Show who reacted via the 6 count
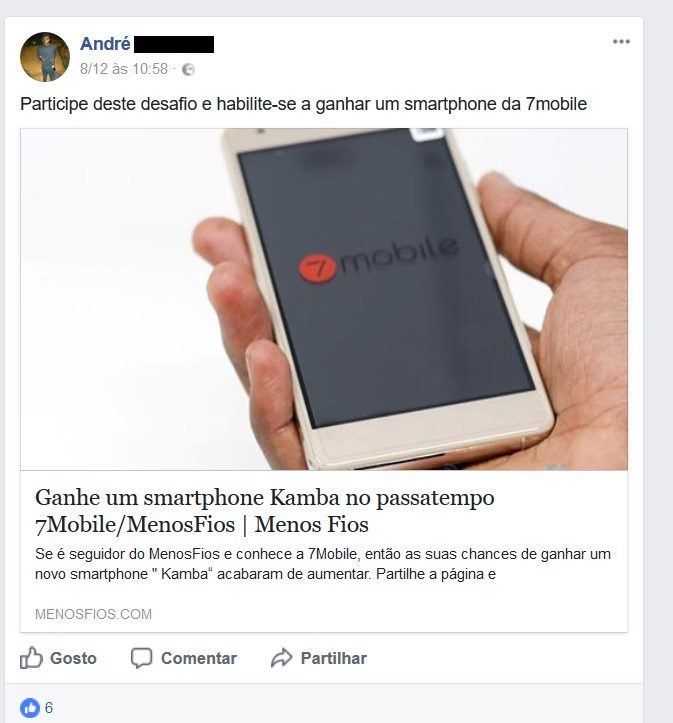 click(x=49, y=708)
